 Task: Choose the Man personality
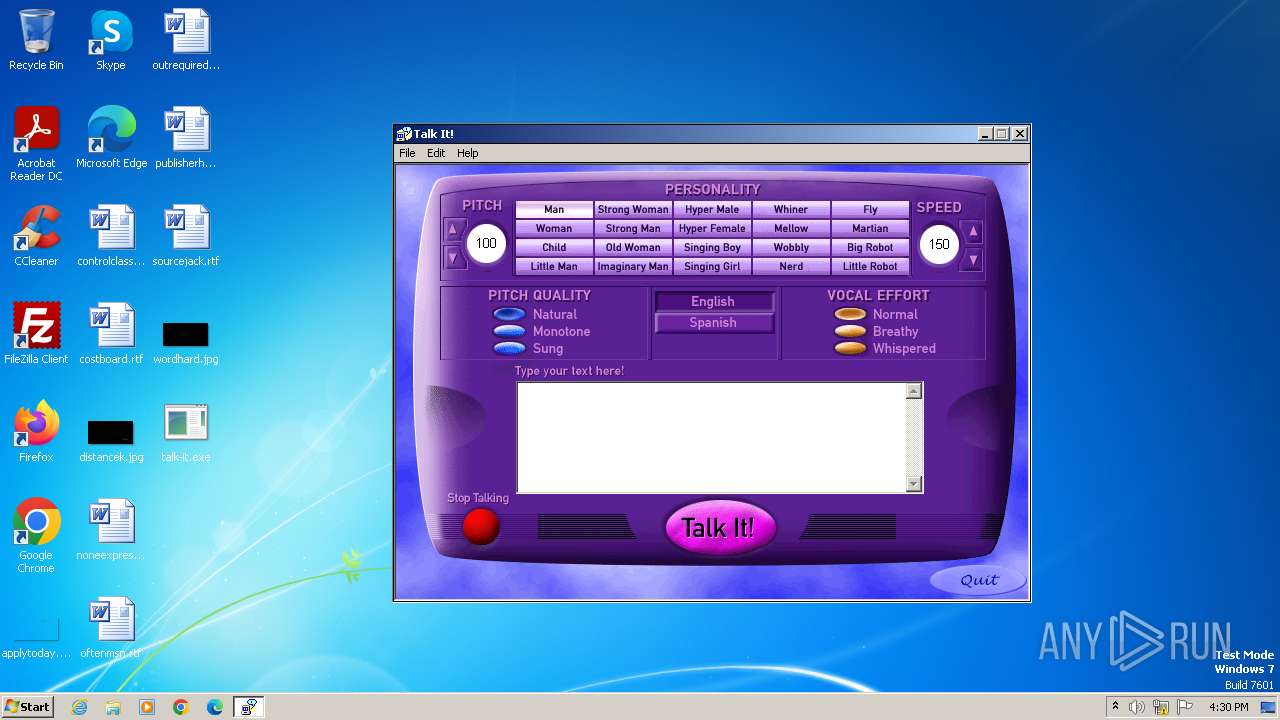[554, 209]
